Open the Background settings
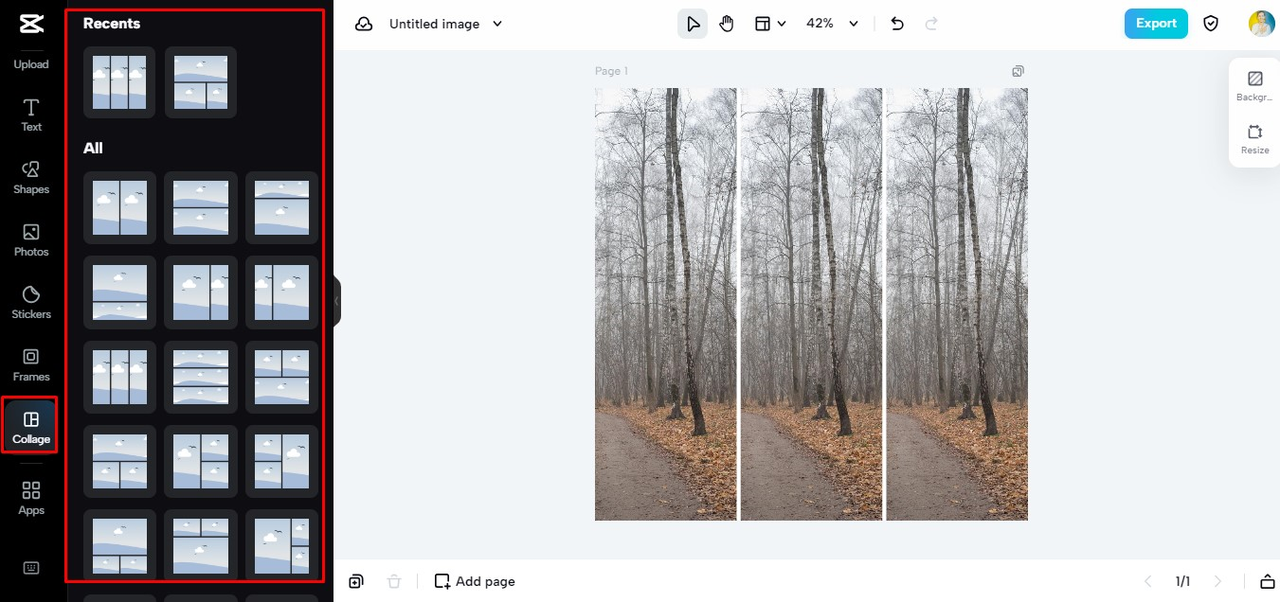The height and width of the screenshot is (602, 1280). click(1254, 86)
